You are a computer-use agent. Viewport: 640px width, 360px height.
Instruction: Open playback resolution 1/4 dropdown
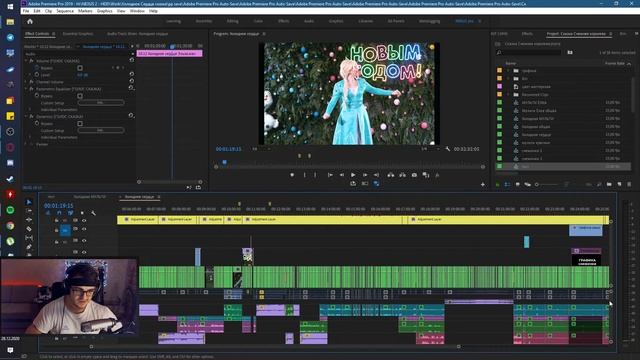tap(430, 149)
